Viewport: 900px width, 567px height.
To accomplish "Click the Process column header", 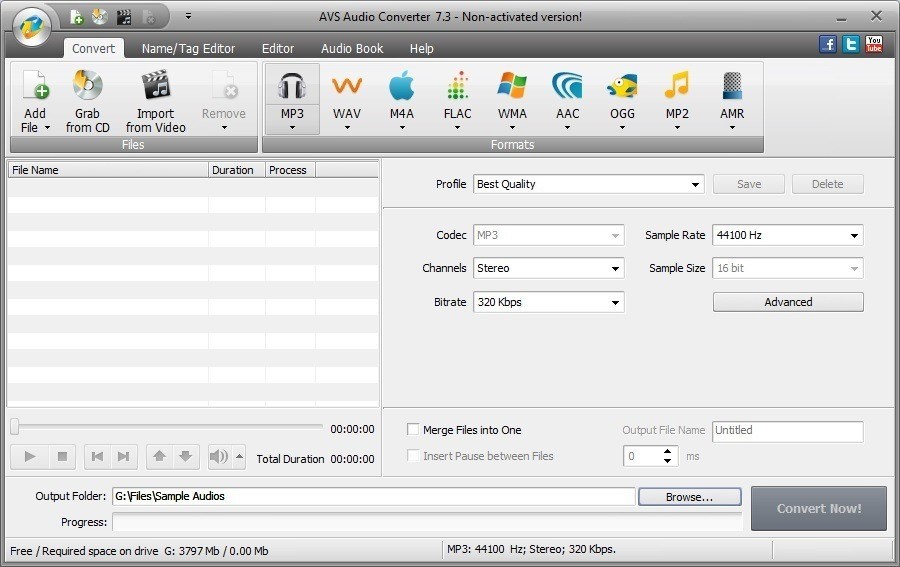I will 290,170.
